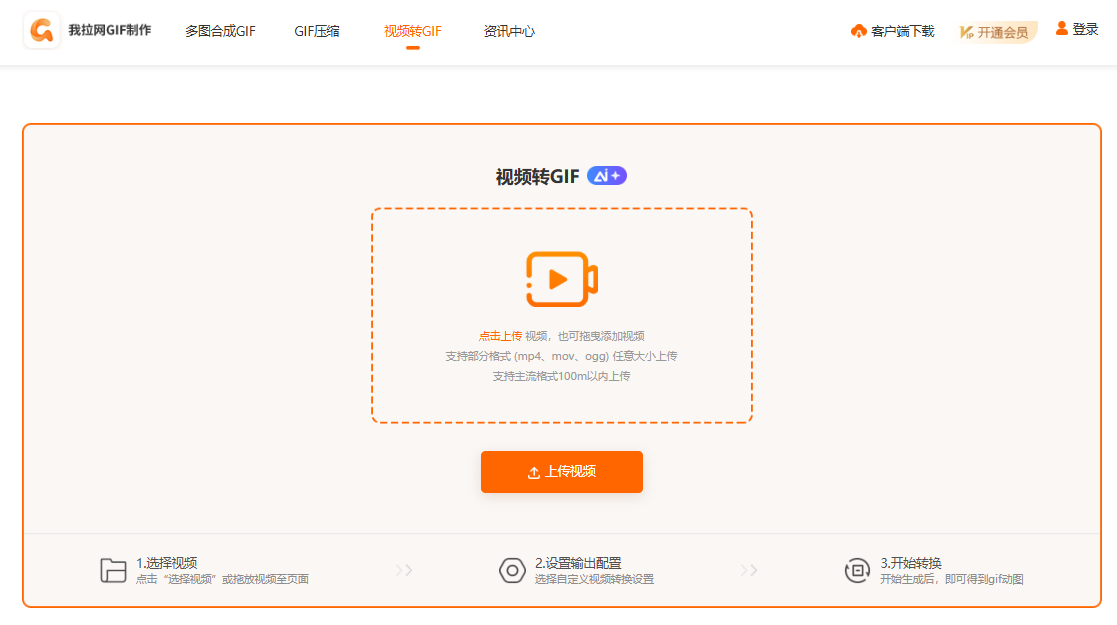This screenshot has height=625, width=1117.
Task: Click the 点击上传 orange link text
Action: click(500, 336)
